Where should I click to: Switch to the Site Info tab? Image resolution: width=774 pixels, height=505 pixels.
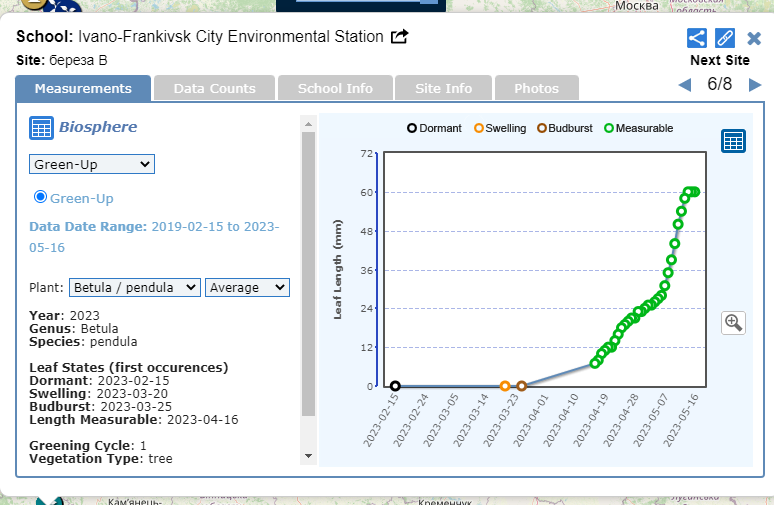[443, 88]
